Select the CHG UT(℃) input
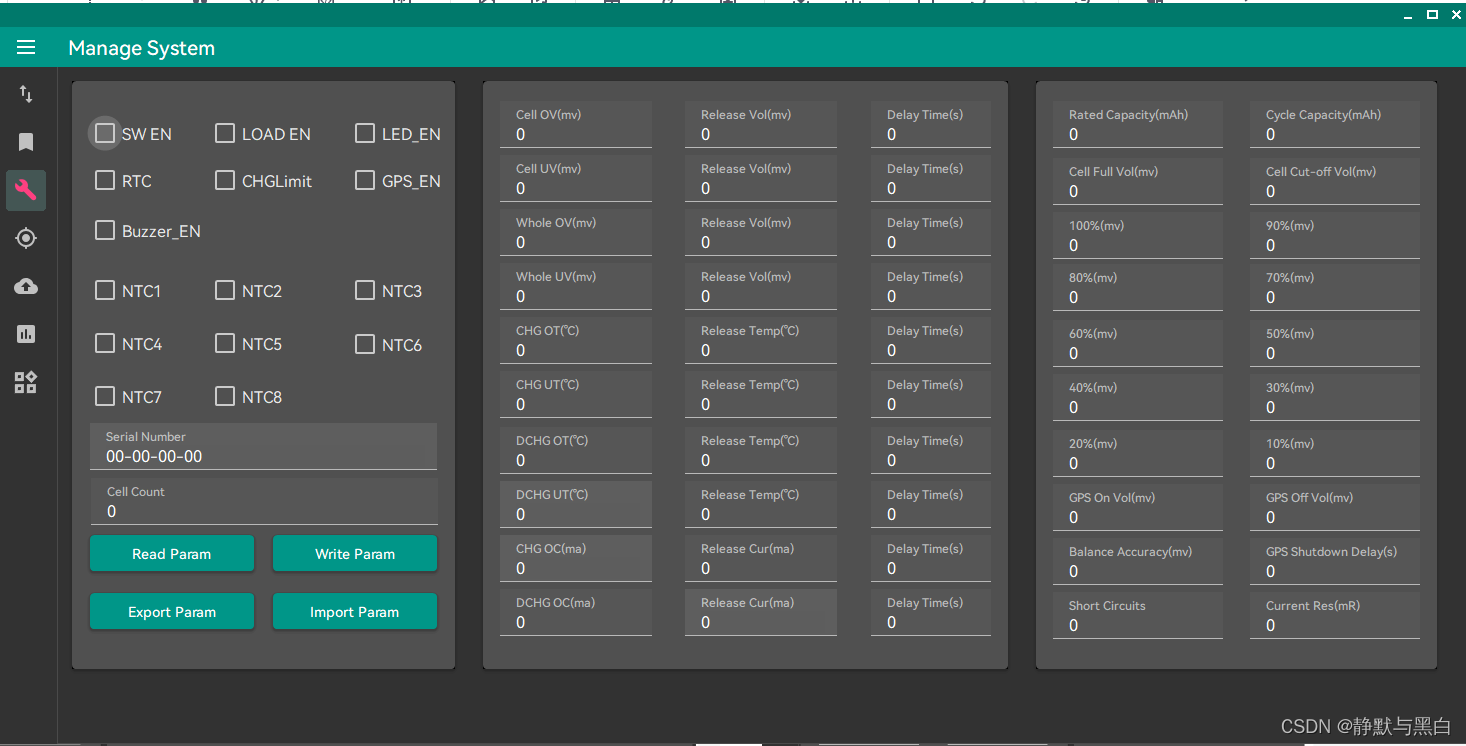 576,394
